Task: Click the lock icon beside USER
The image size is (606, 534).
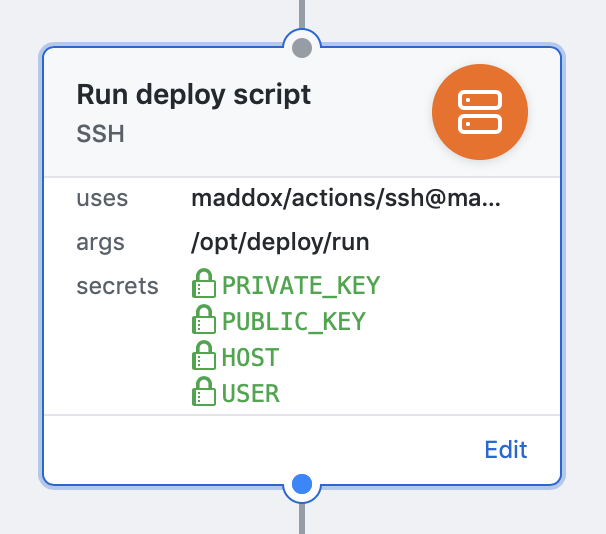Action: (x=204, y=393)
